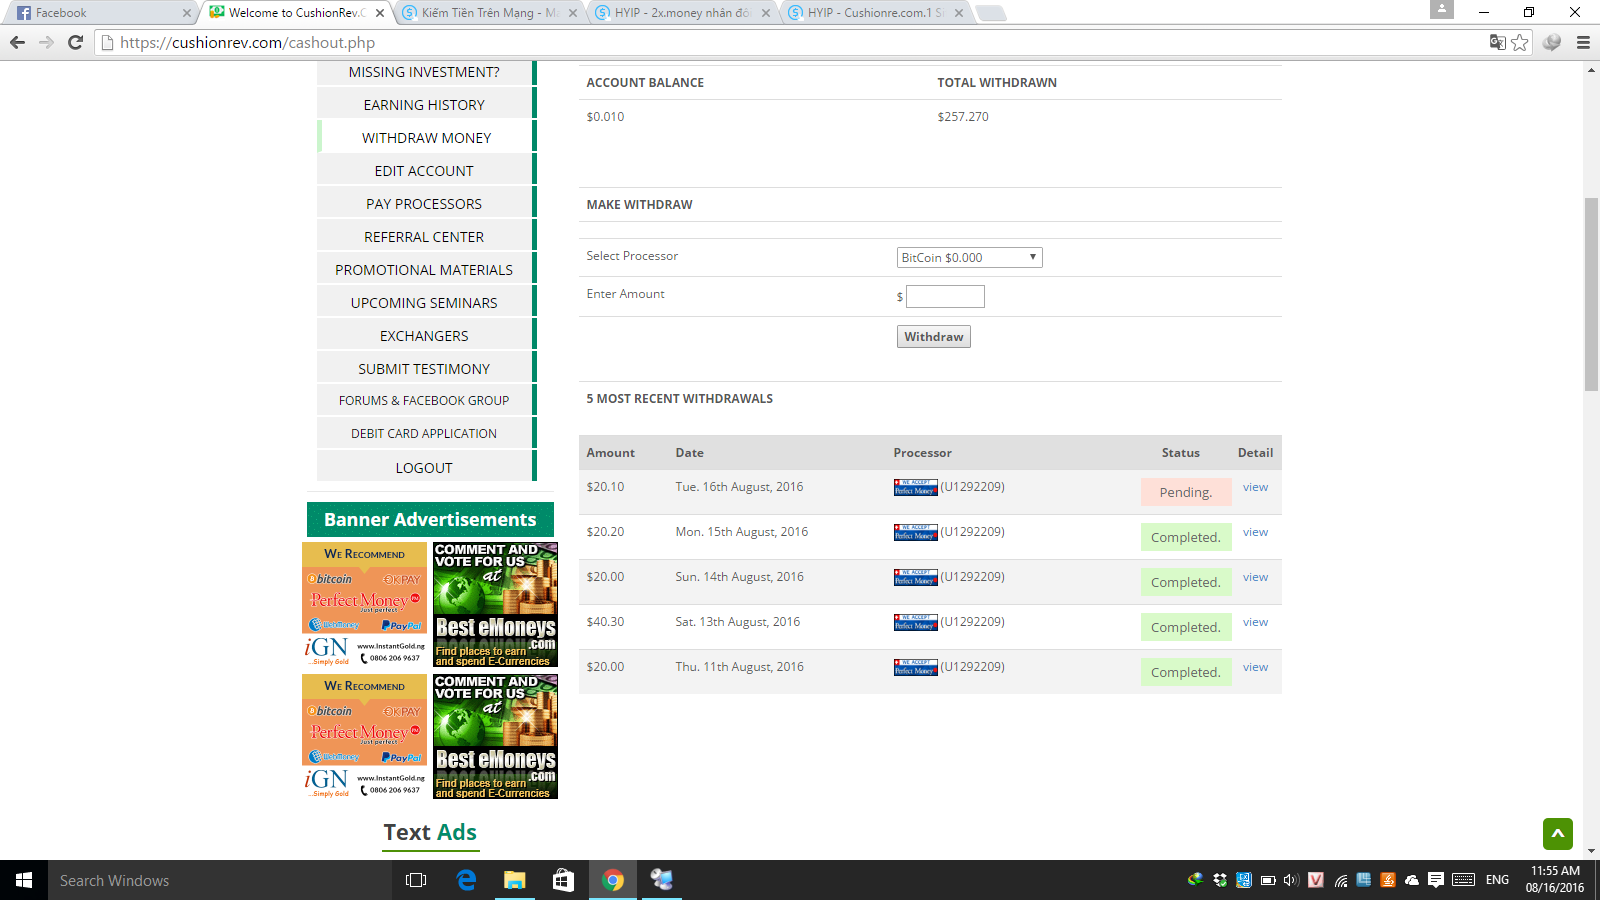View details of the 15th August withdrawal
Image resolution: width=1600 pixels, height=900 pixels.
coord(1255,532)
